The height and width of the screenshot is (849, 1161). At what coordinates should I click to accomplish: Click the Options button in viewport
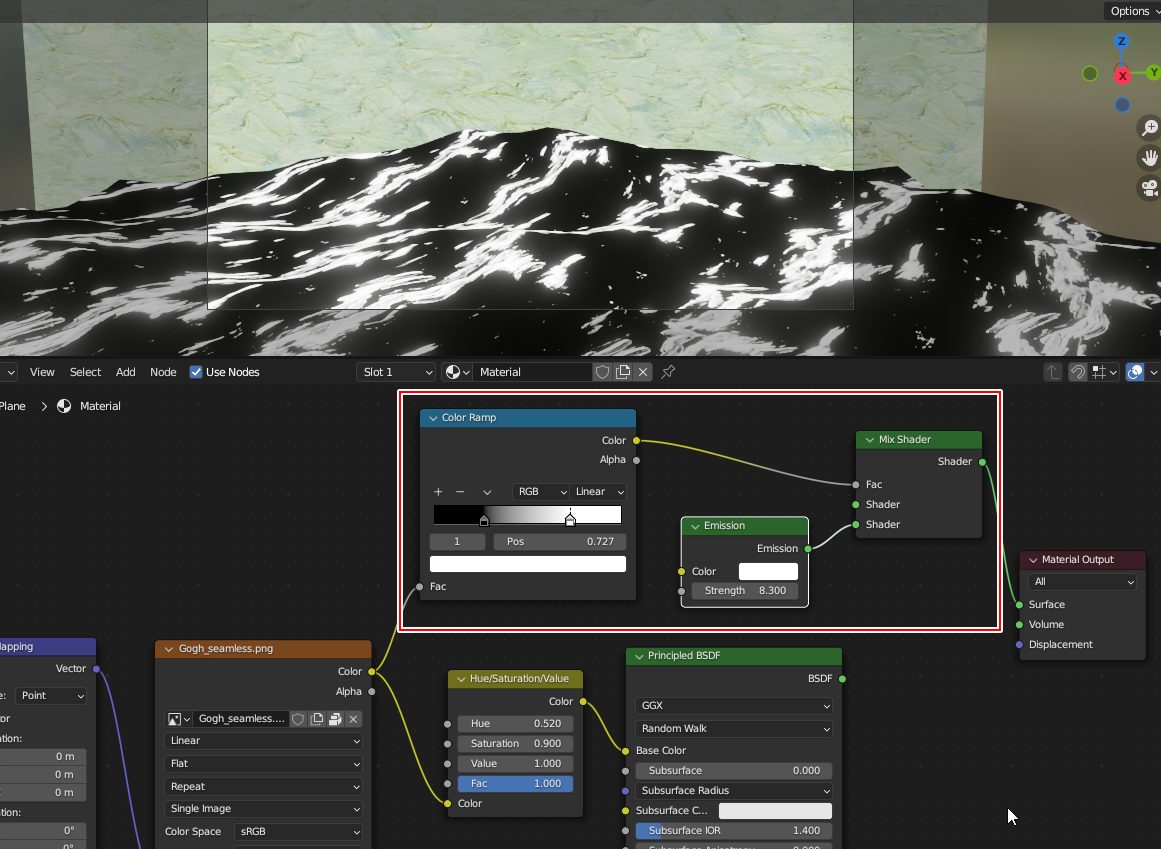1134,11
